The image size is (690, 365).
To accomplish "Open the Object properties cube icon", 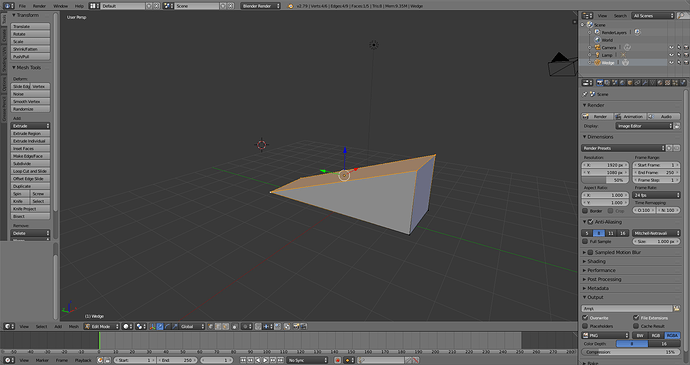I will point(630,82).
